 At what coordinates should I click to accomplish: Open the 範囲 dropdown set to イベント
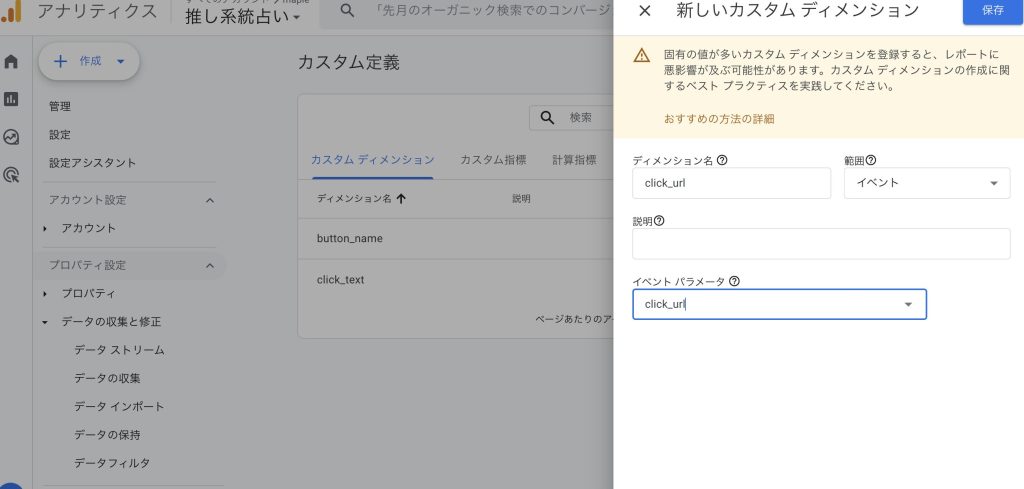tap(927, 183)
